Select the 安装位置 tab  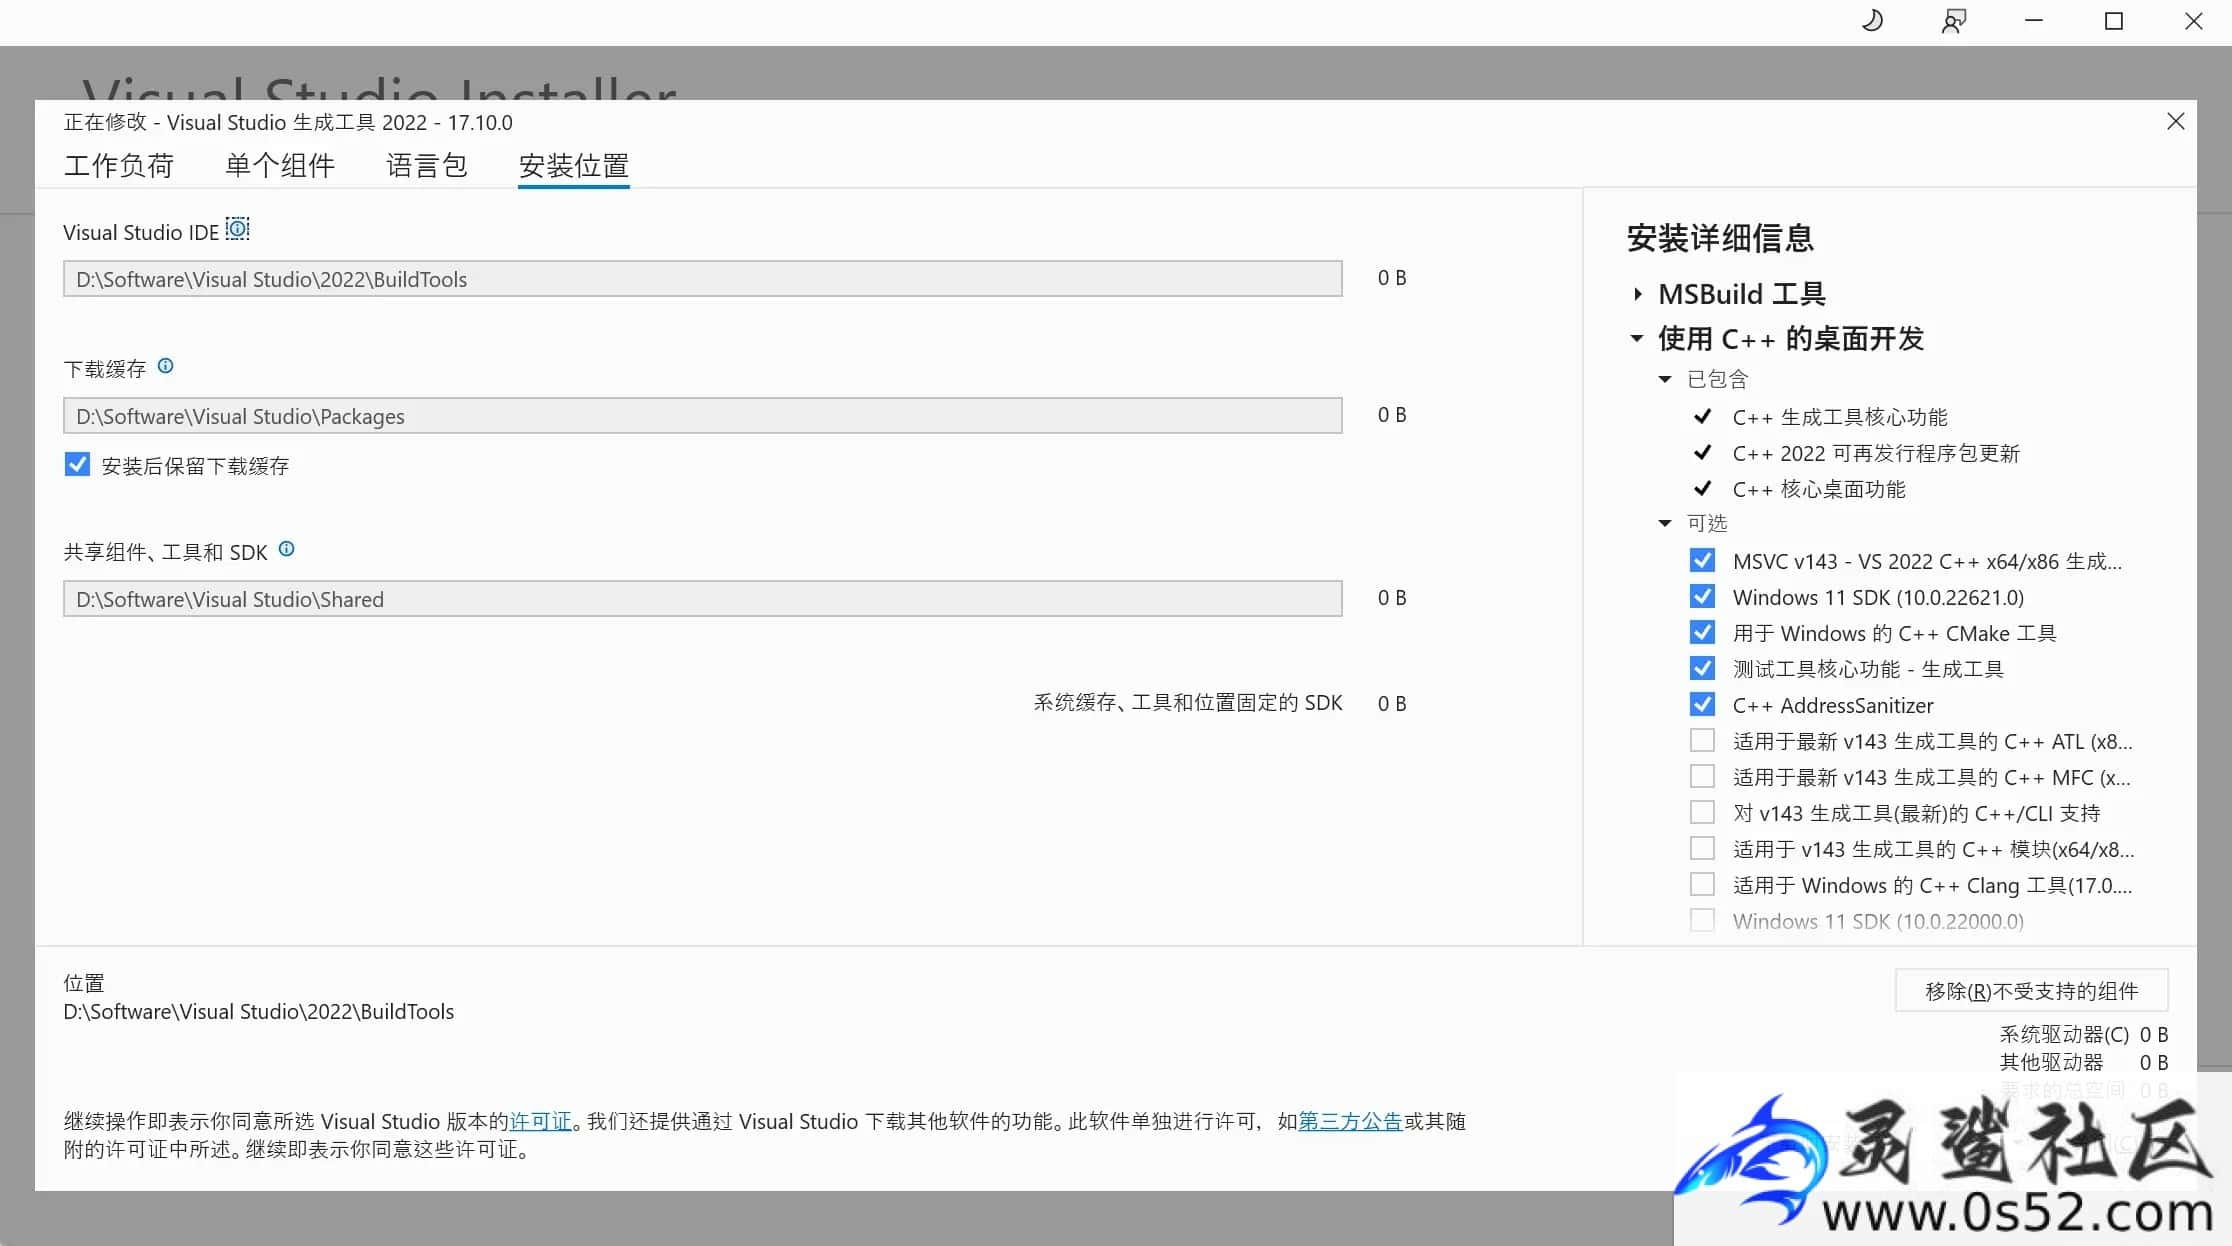574,165
